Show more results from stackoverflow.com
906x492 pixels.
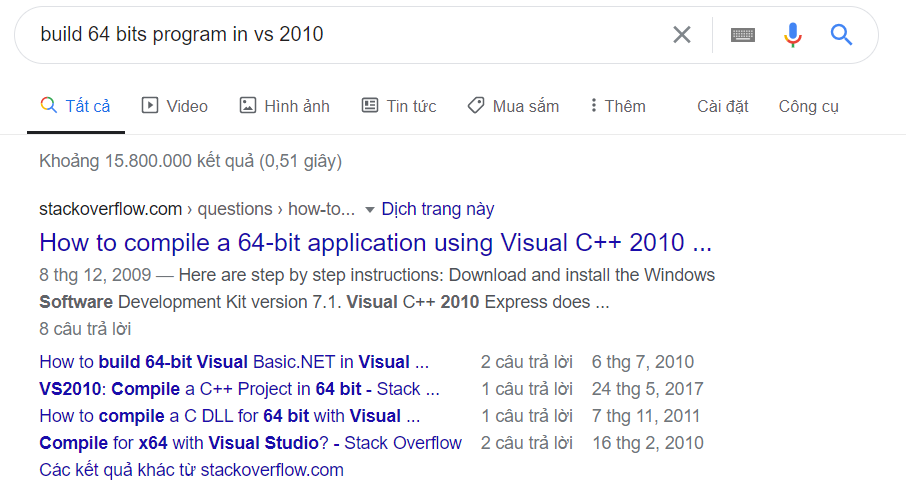(x=191, y=470)
